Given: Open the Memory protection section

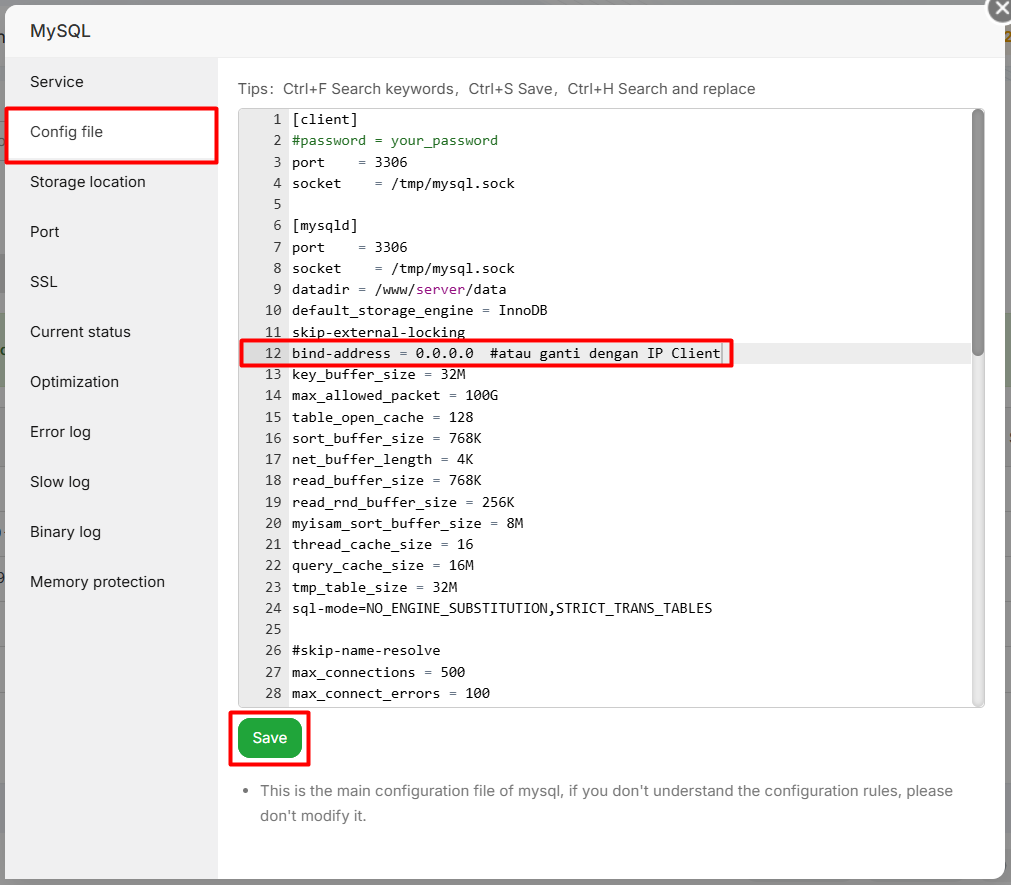Looking at the screenshot, I should [96, 581].
